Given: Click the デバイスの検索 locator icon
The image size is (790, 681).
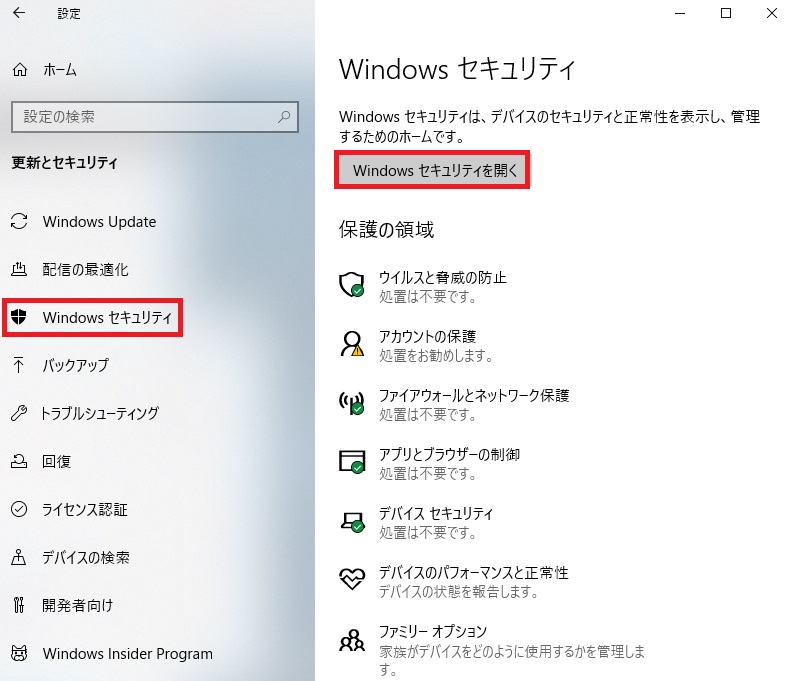Looking at the screenshot, I should click(x=19, y=557).
